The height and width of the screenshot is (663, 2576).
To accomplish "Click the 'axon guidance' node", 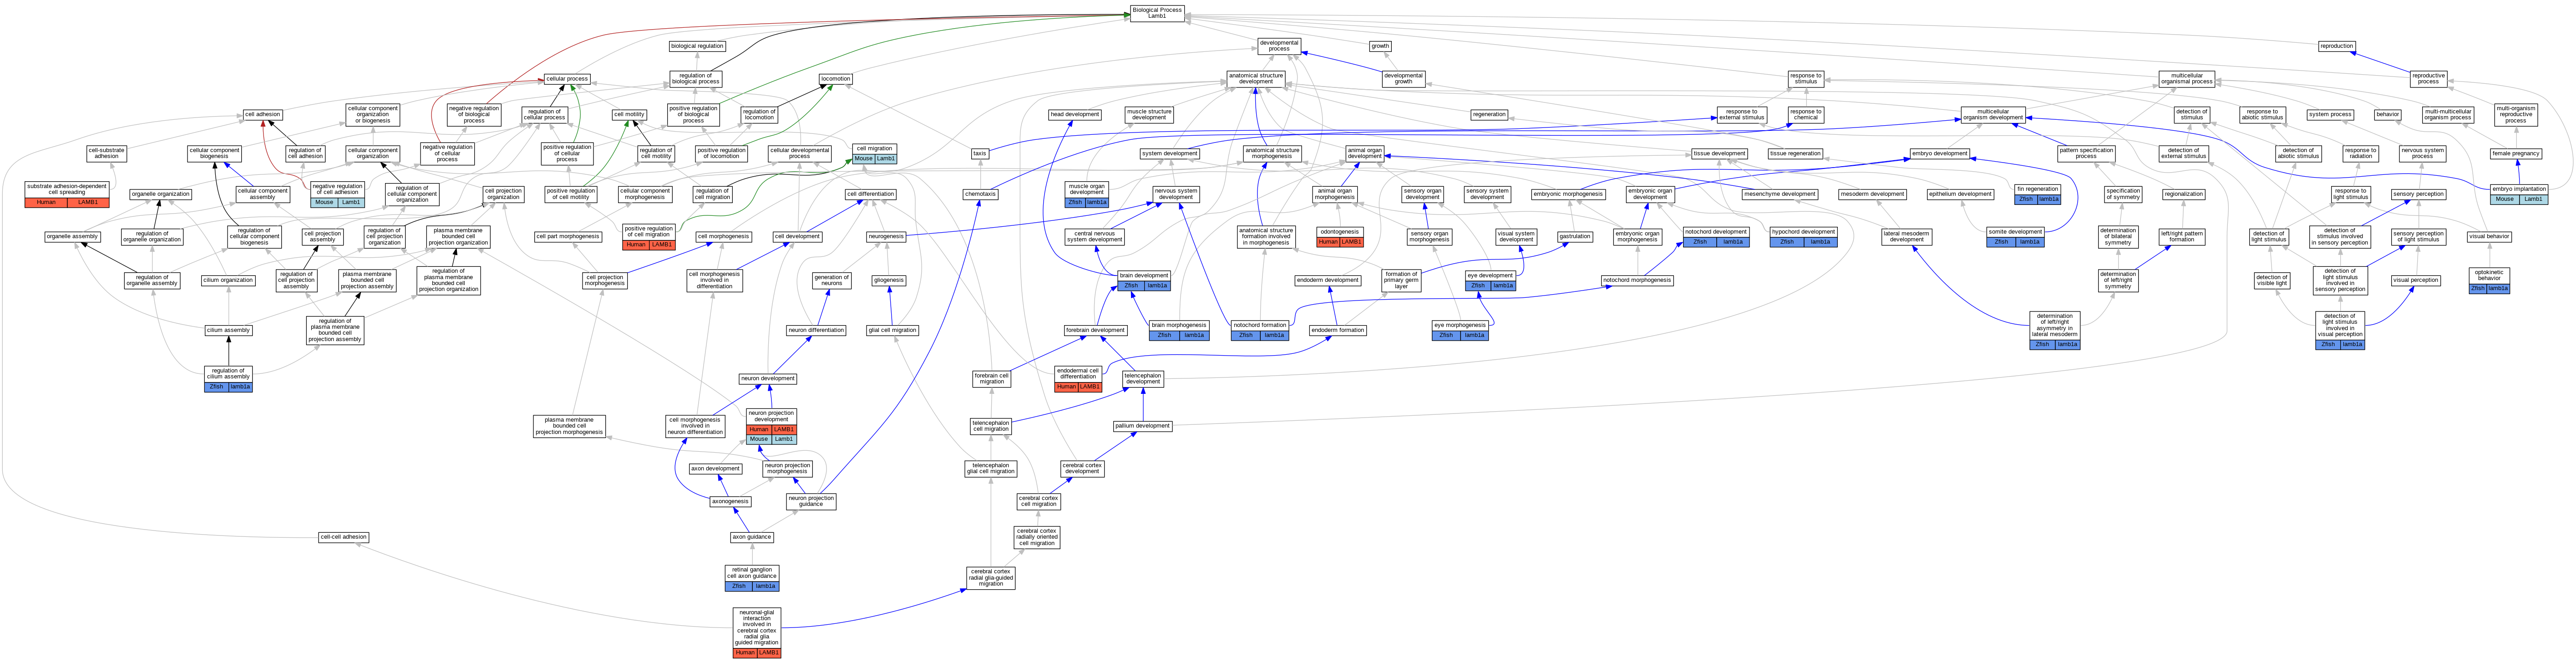I will pos(752,538).
